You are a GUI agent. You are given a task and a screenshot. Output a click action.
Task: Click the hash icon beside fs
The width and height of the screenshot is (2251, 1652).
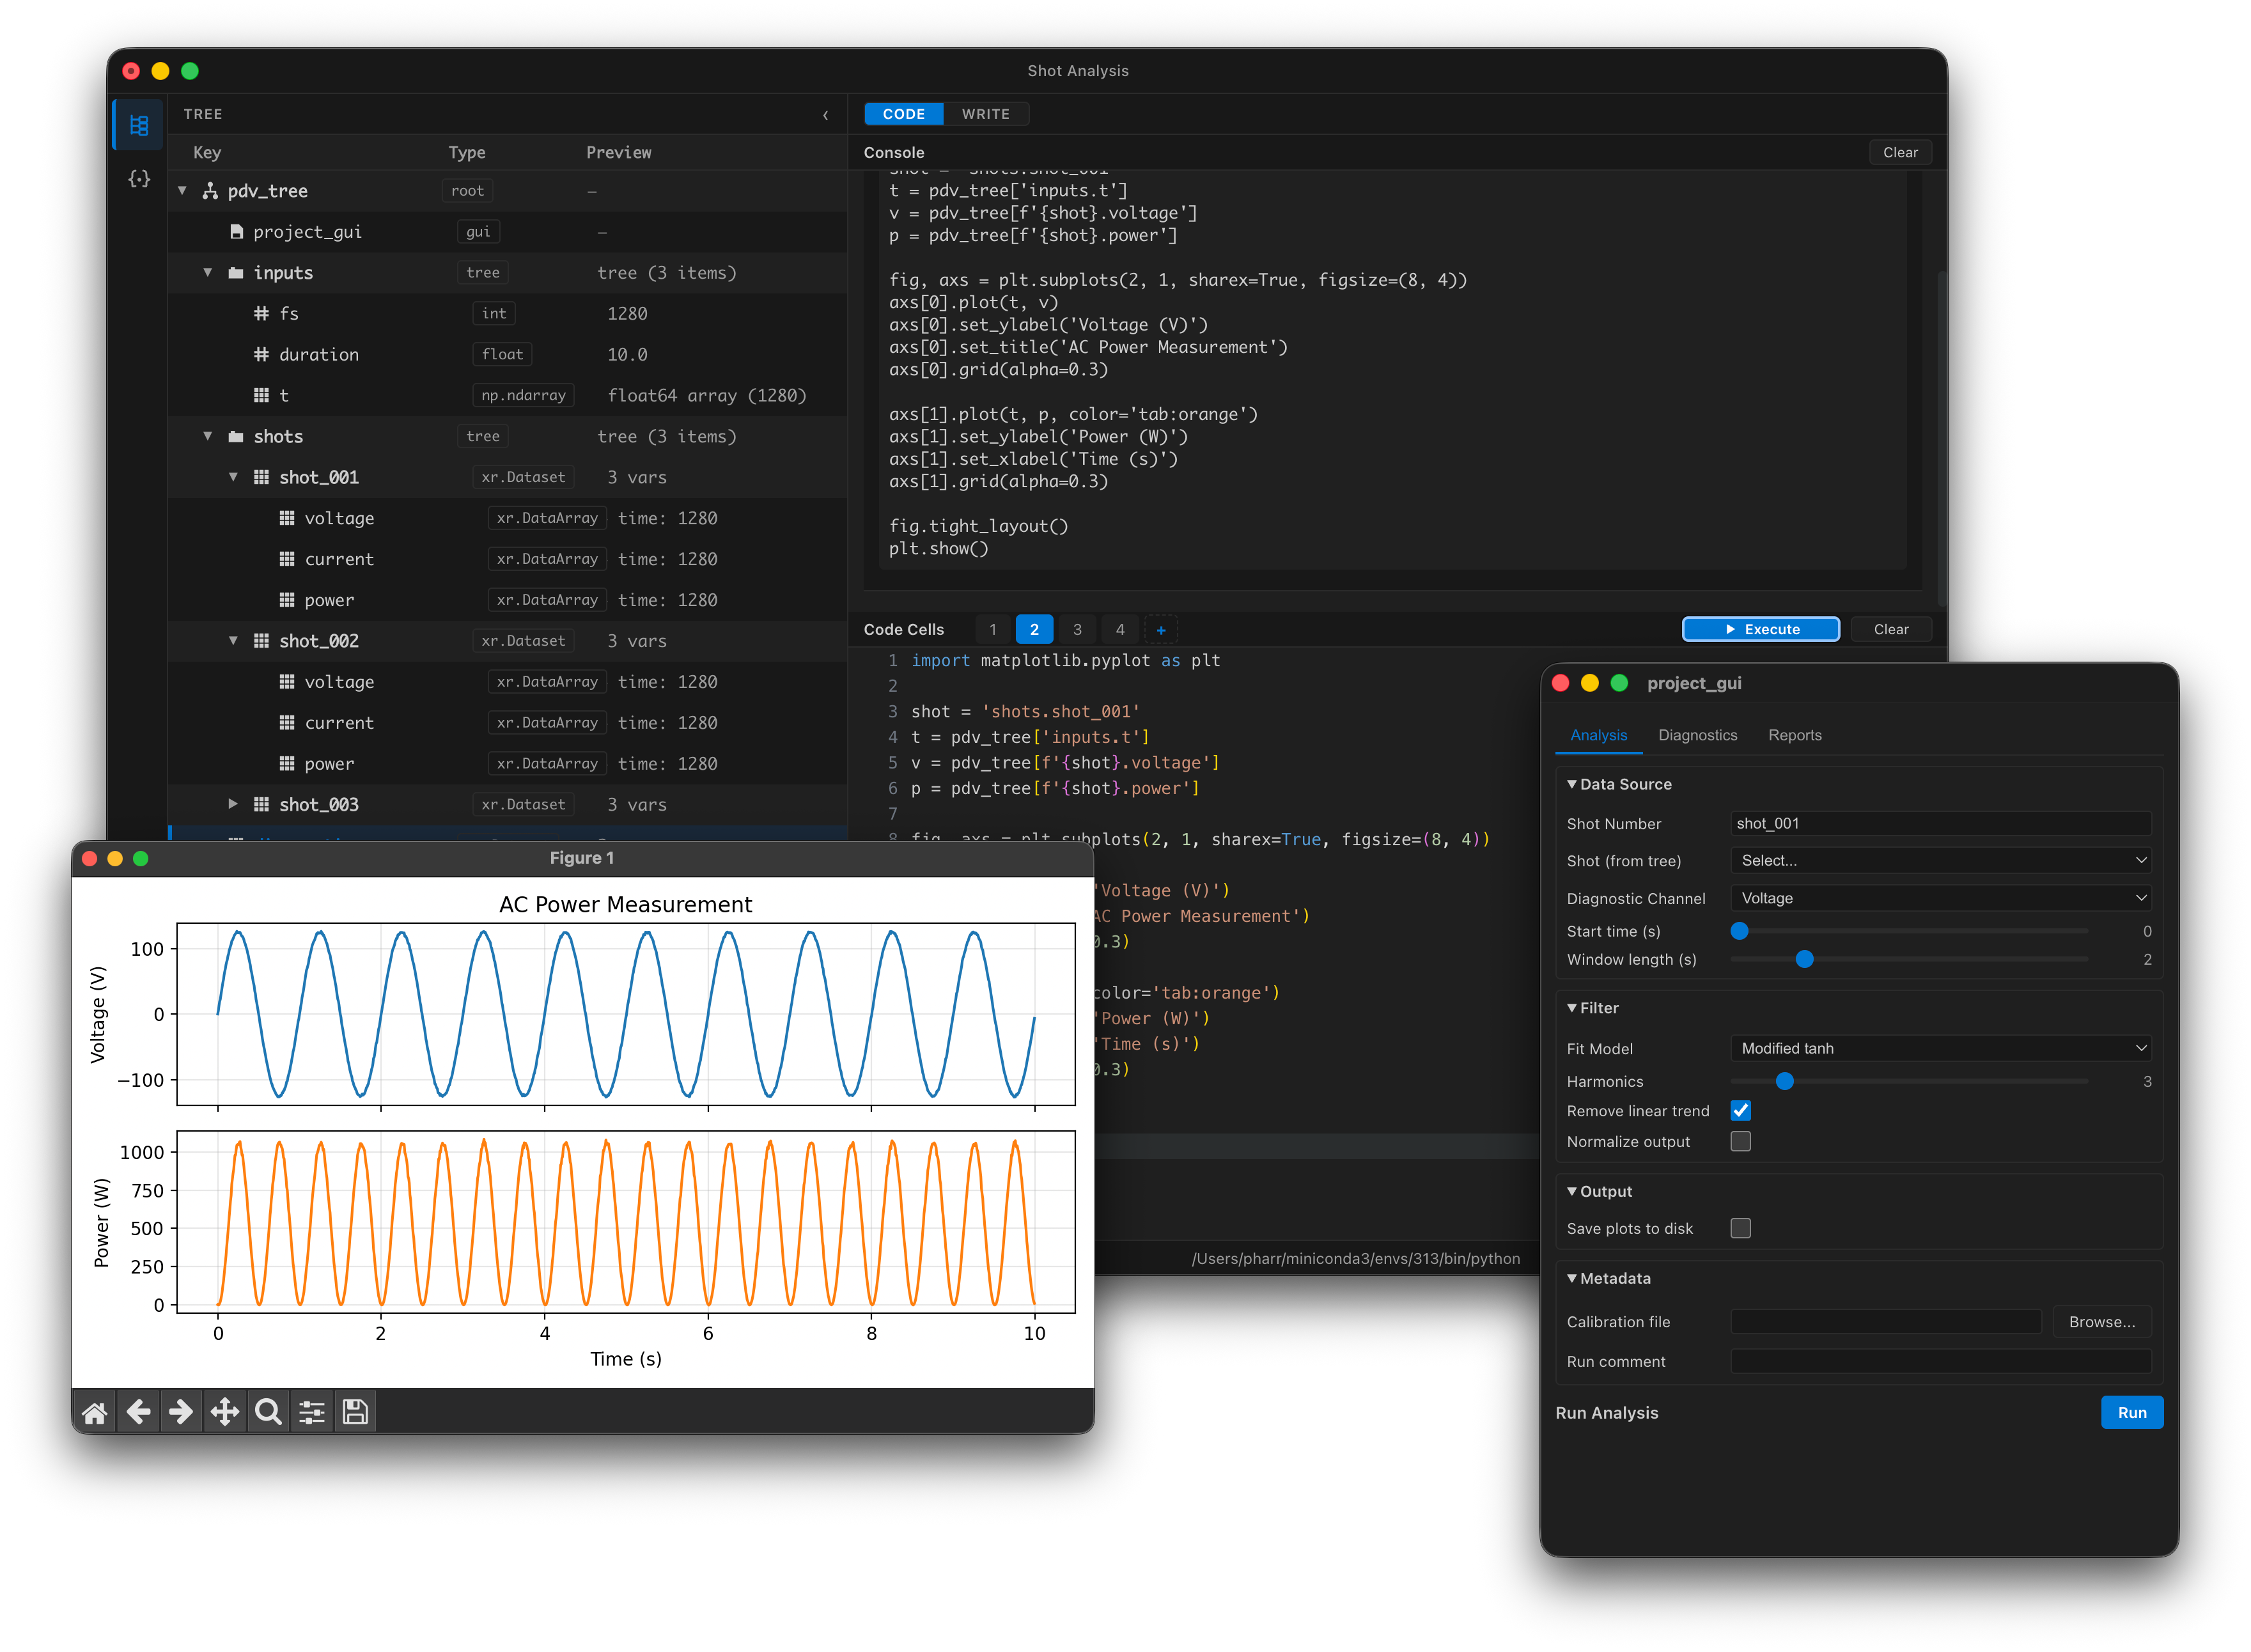coord(261,314)
